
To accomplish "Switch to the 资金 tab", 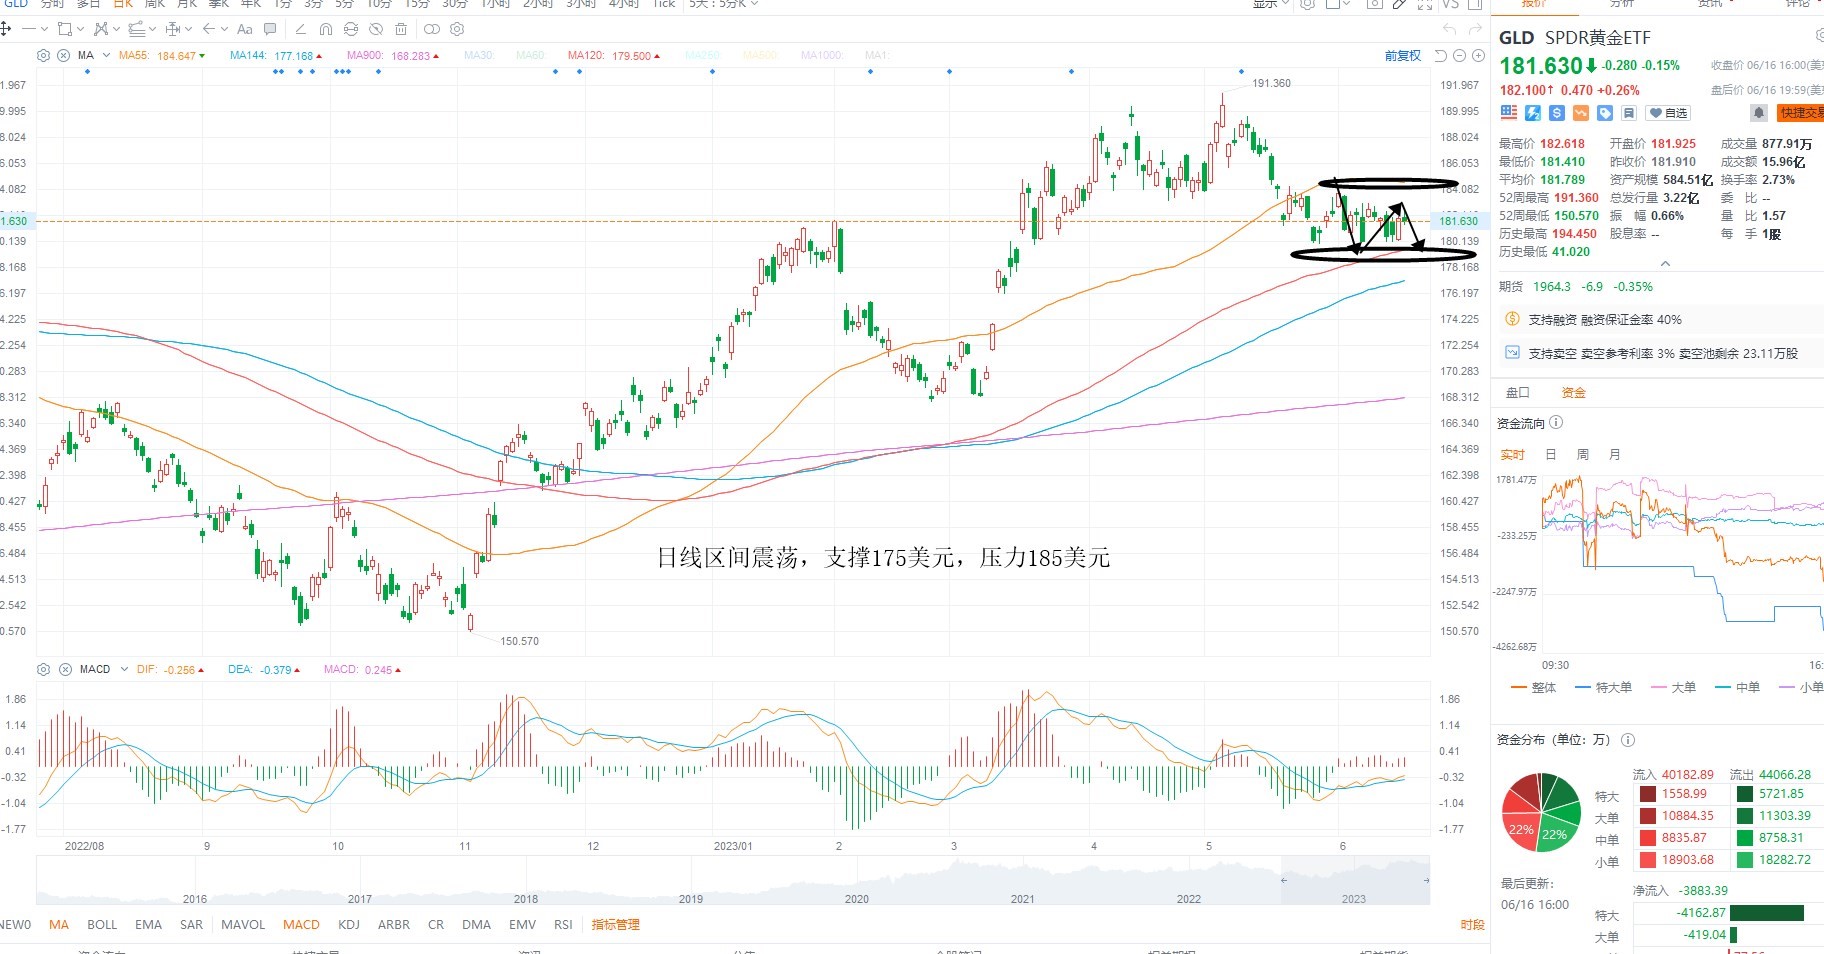I will [1574, 393].
